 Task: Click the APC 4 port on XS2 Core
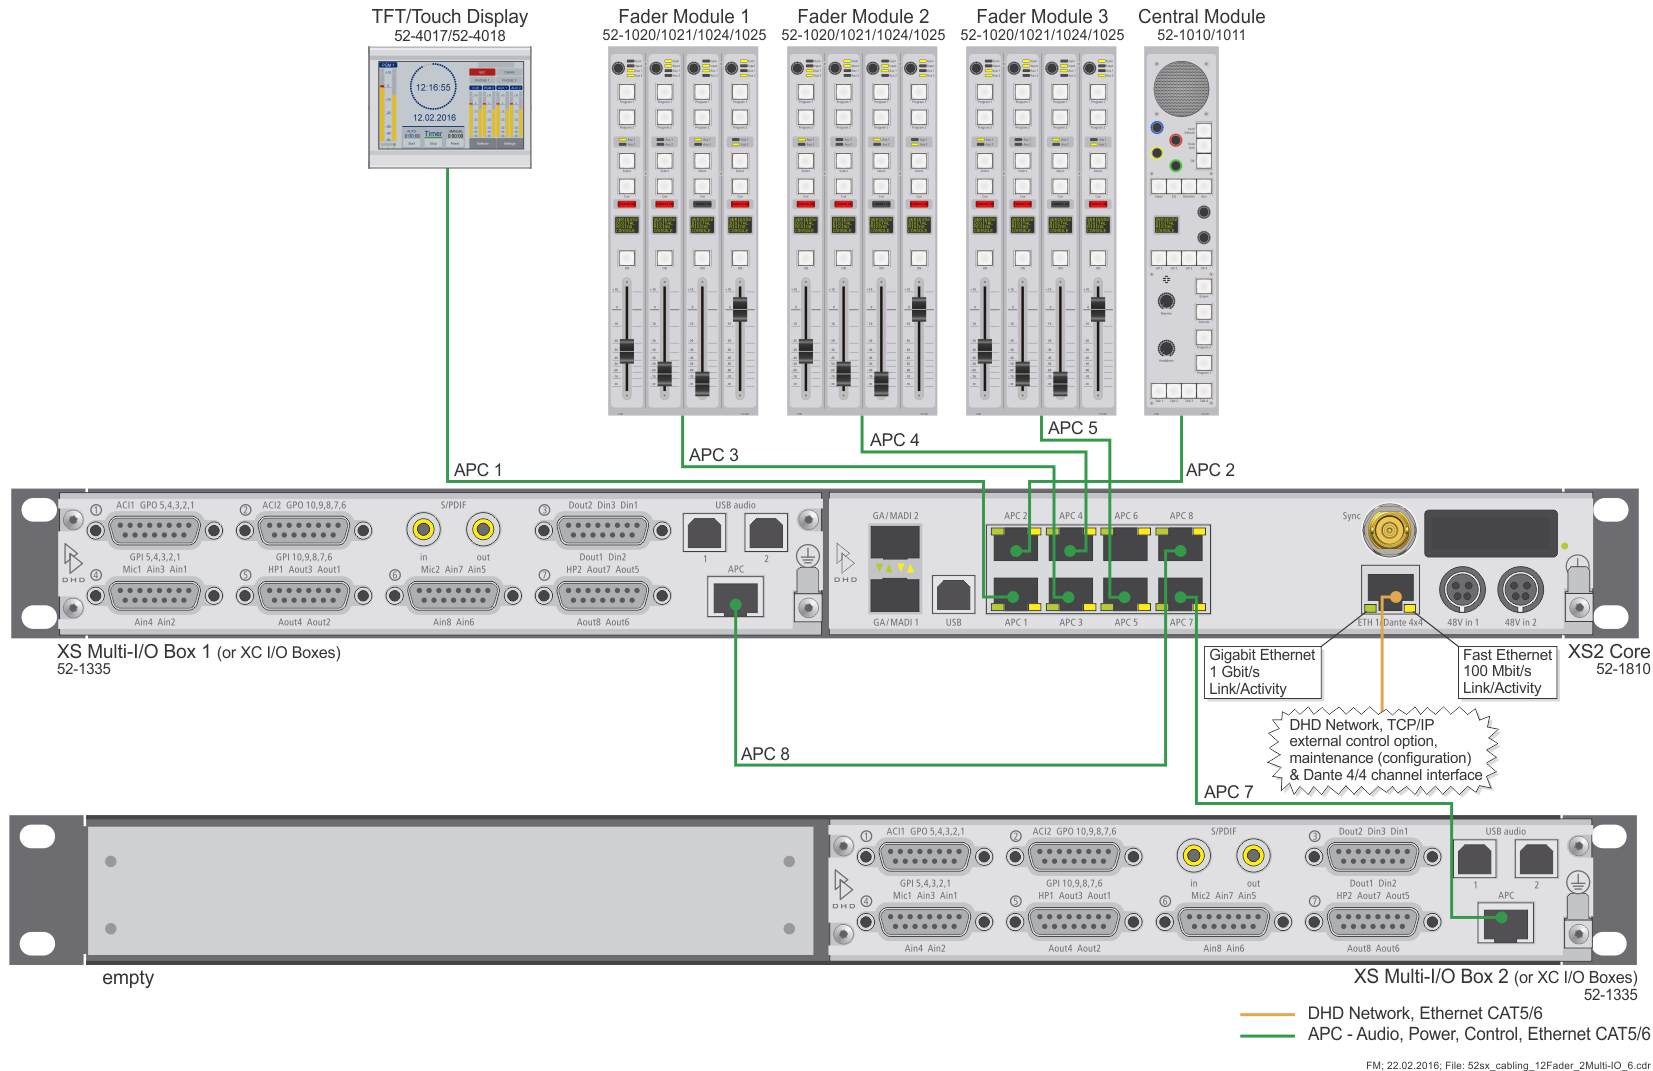click(x=1071, y=544)
